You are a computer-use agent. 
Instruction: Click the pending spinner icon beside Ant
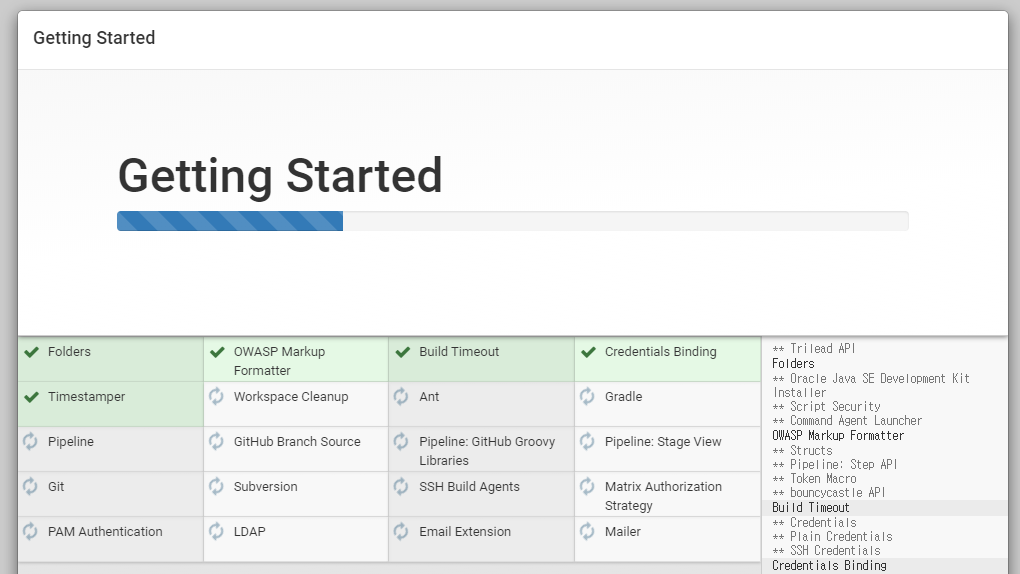point(401,396)
